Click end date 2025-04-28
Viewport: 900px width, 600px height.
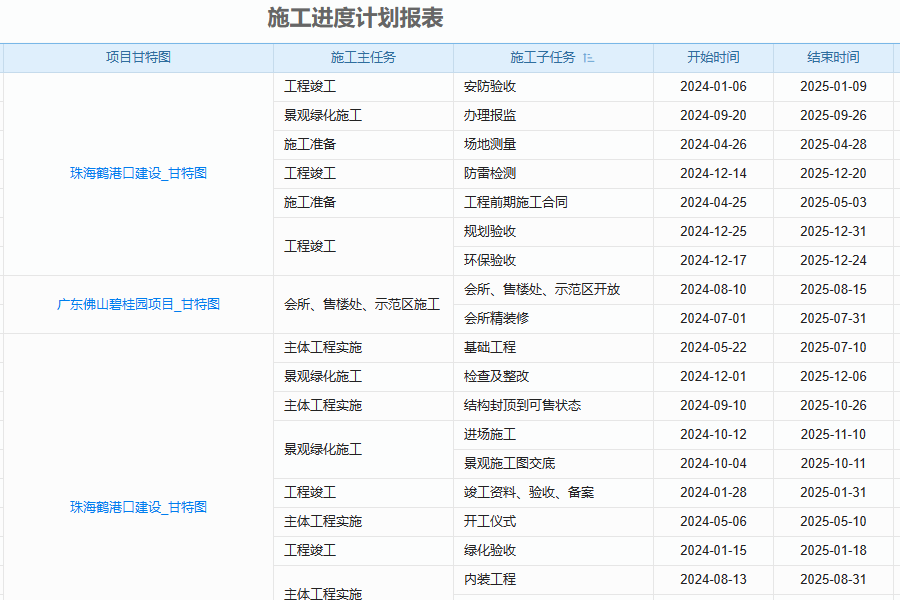pos(833,145)
